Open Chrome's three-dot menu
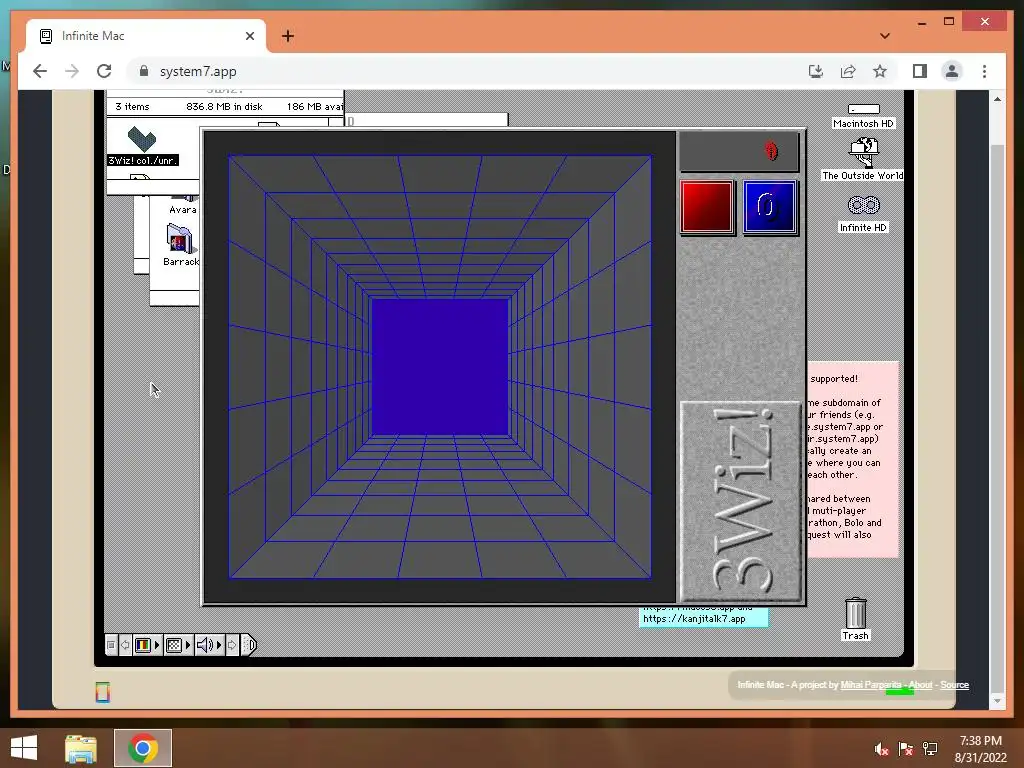 coord(984,71)
